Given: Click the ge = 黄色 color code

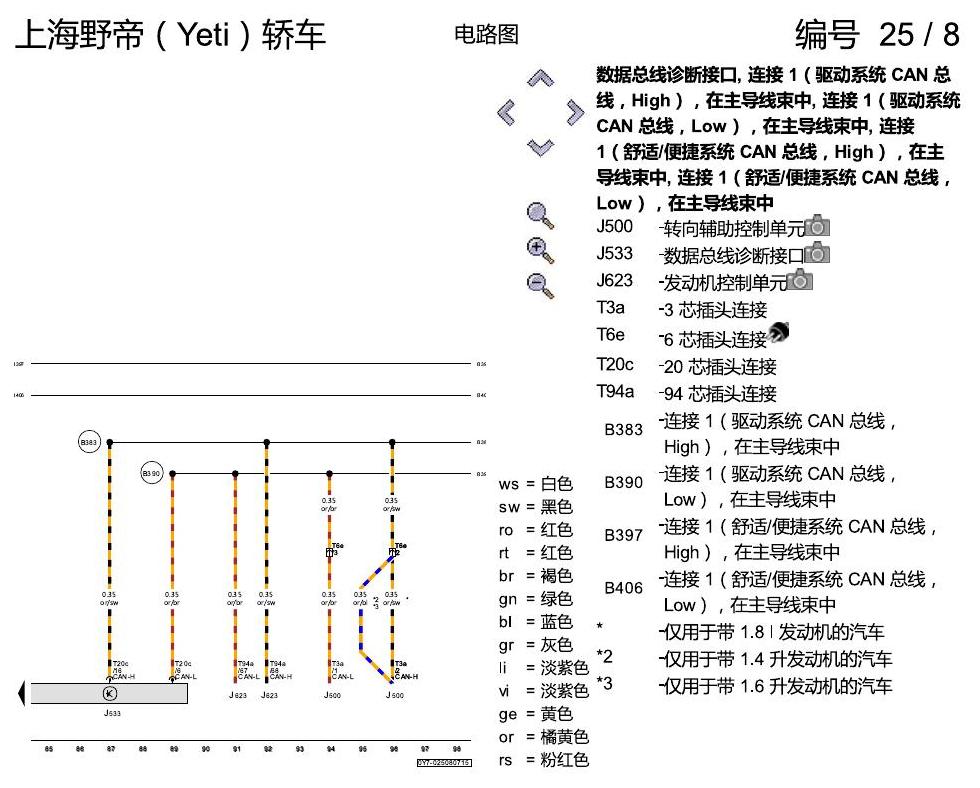Looking at the screenshot, I should (x=536, y=714).
